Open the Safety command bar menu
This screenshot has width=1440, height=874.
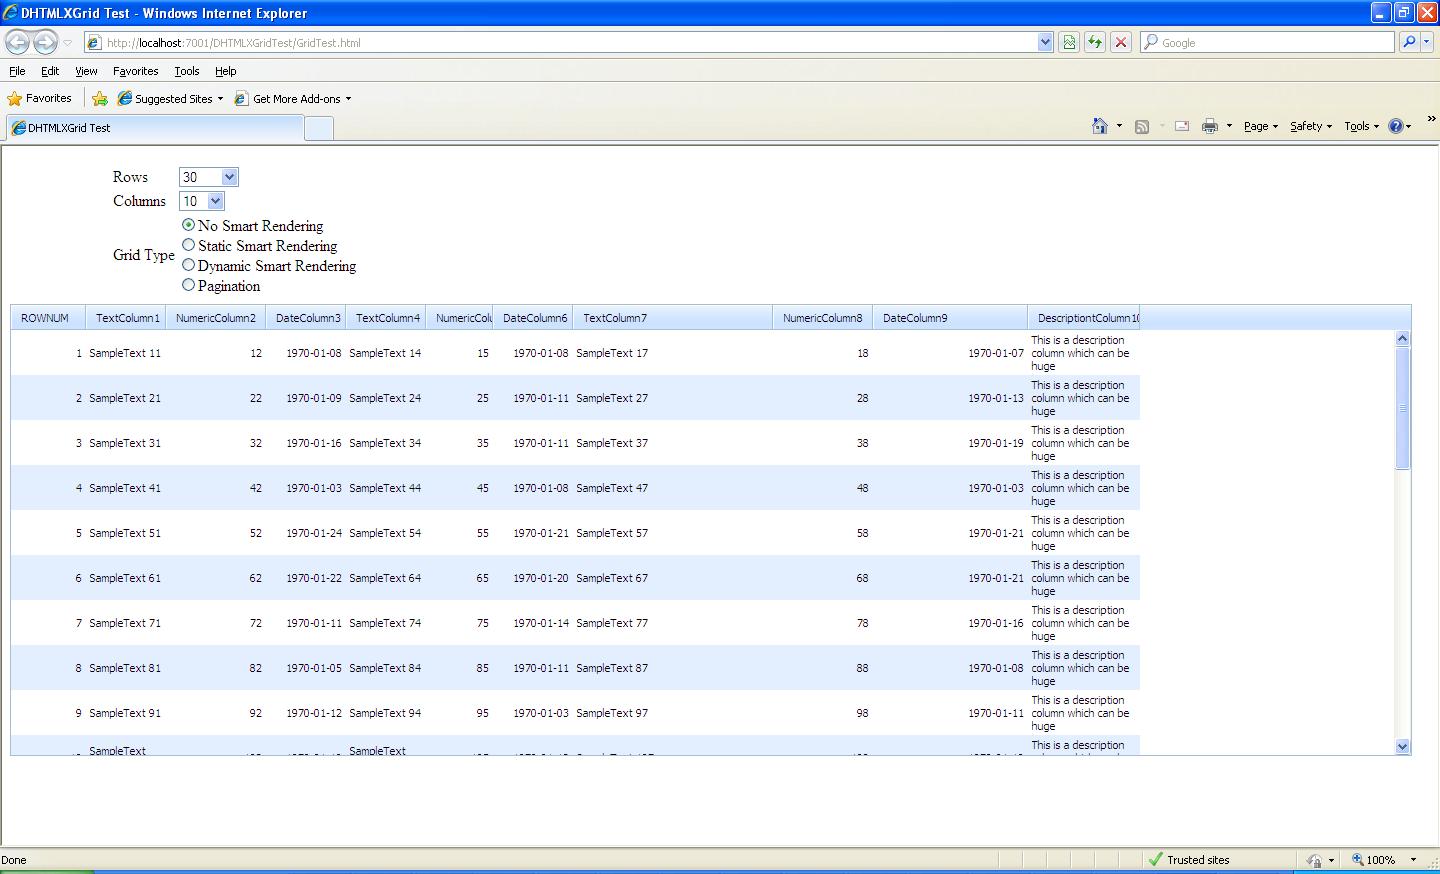coord(1310,126)
